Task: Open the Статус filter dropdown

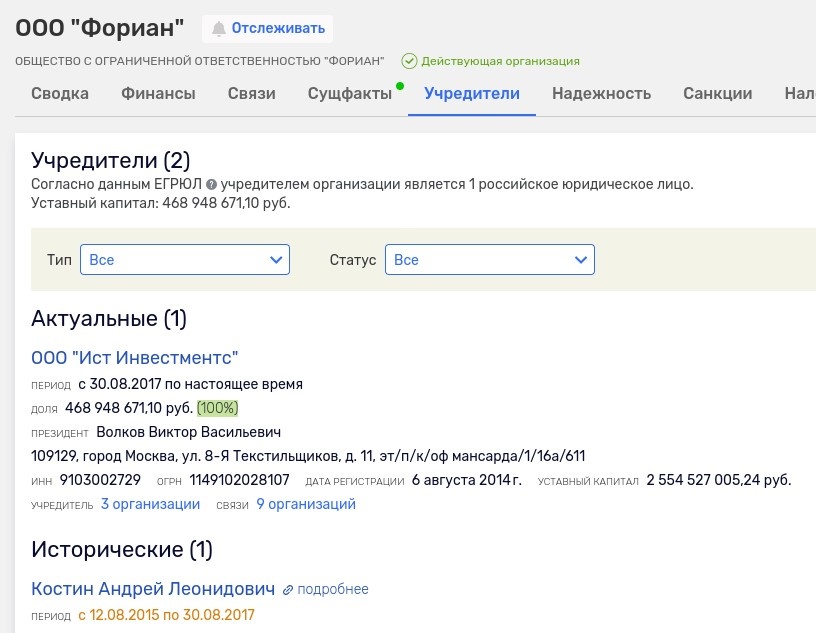Action: click(490, 259)
